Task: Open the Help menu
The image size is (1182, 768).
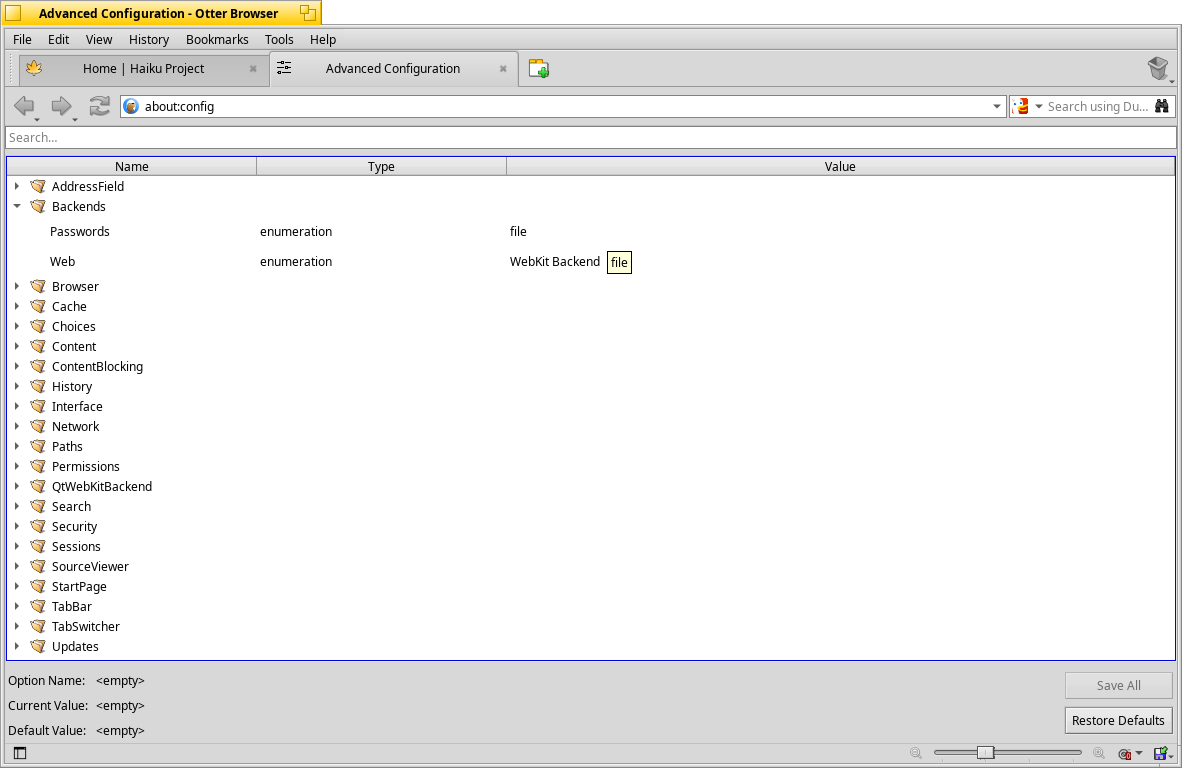Action: (x=323, y=39)
